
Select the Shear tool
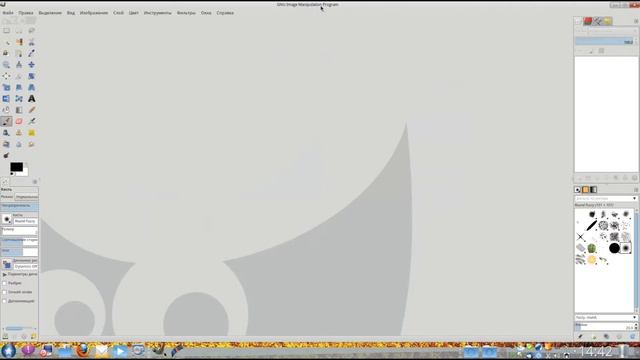tap(19, 87)
